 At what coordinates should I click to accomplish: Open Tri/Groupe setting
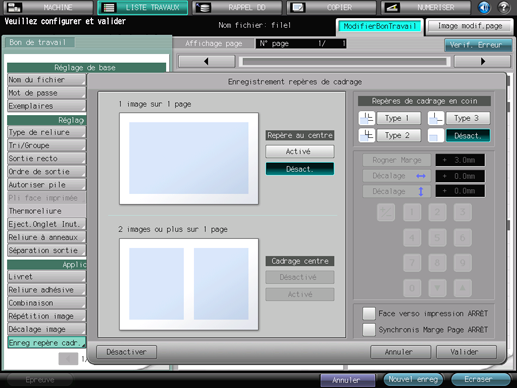(x=47, y=145)
